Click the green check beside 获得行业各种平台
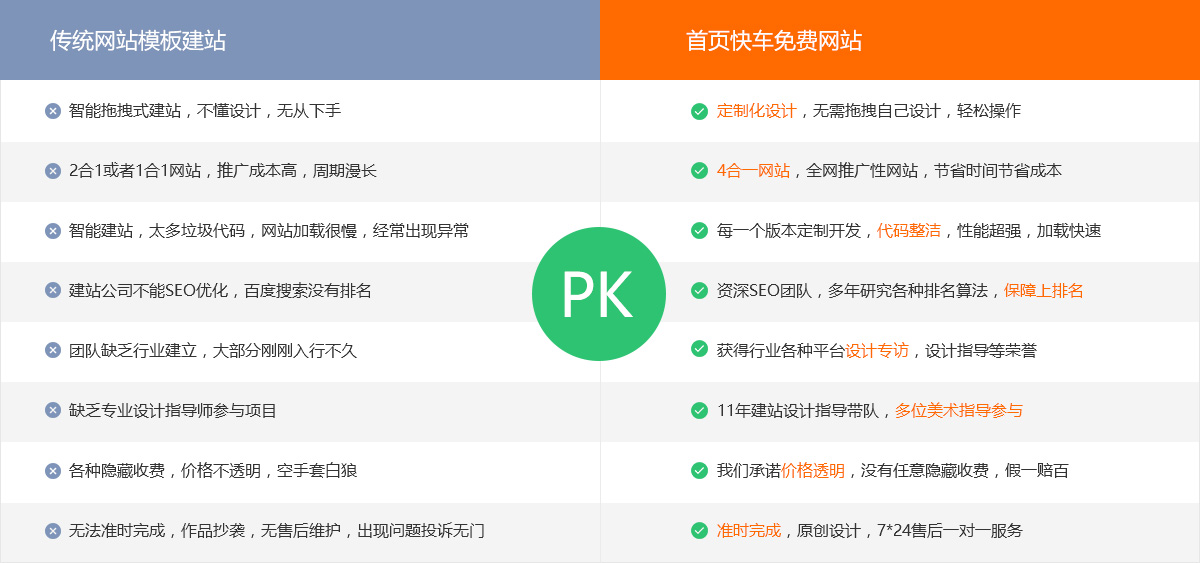Screen dimensions: 1200x563 click(699, 351)
